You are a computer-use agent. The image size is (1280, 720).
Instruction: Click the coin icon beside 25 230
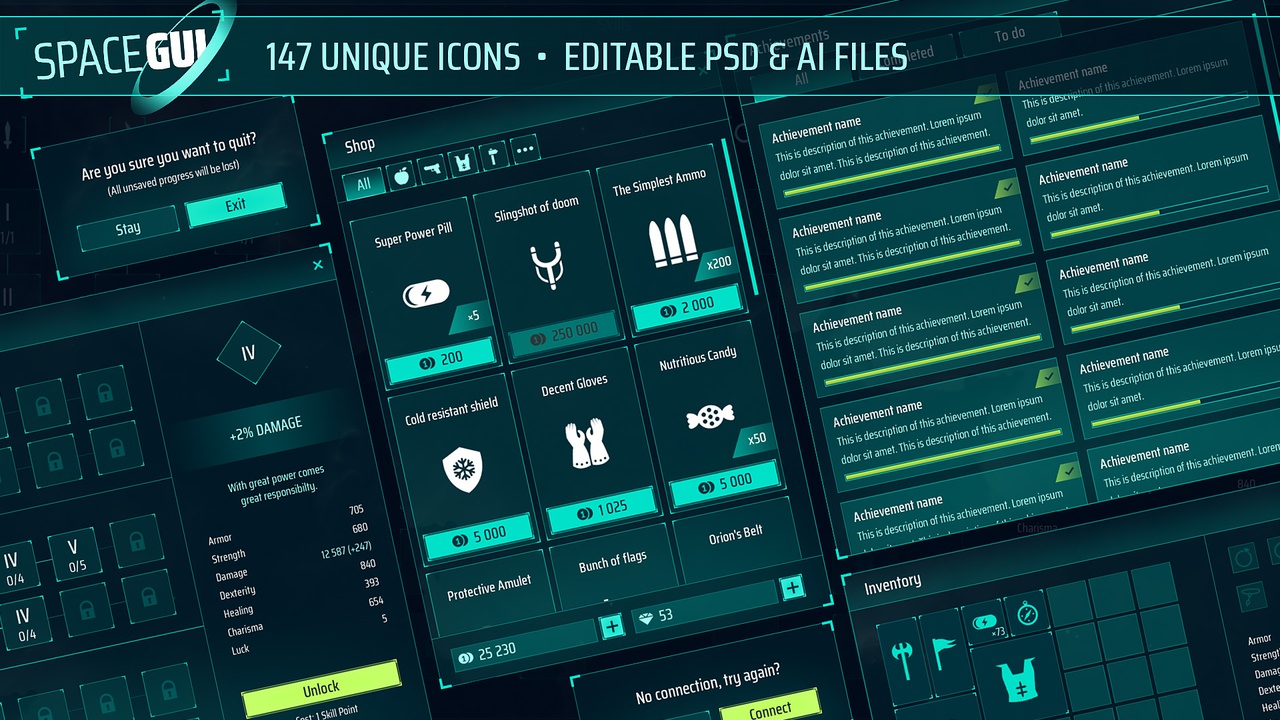466,658
